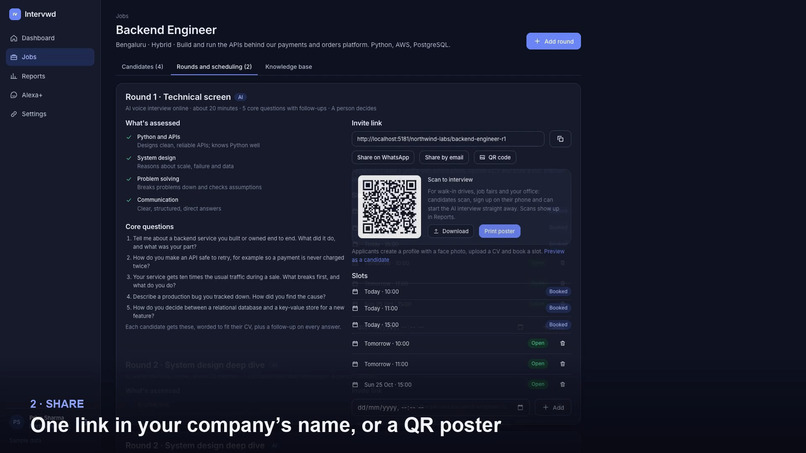Click Booked badge on Today 10:00

click(x=558, y=292)
